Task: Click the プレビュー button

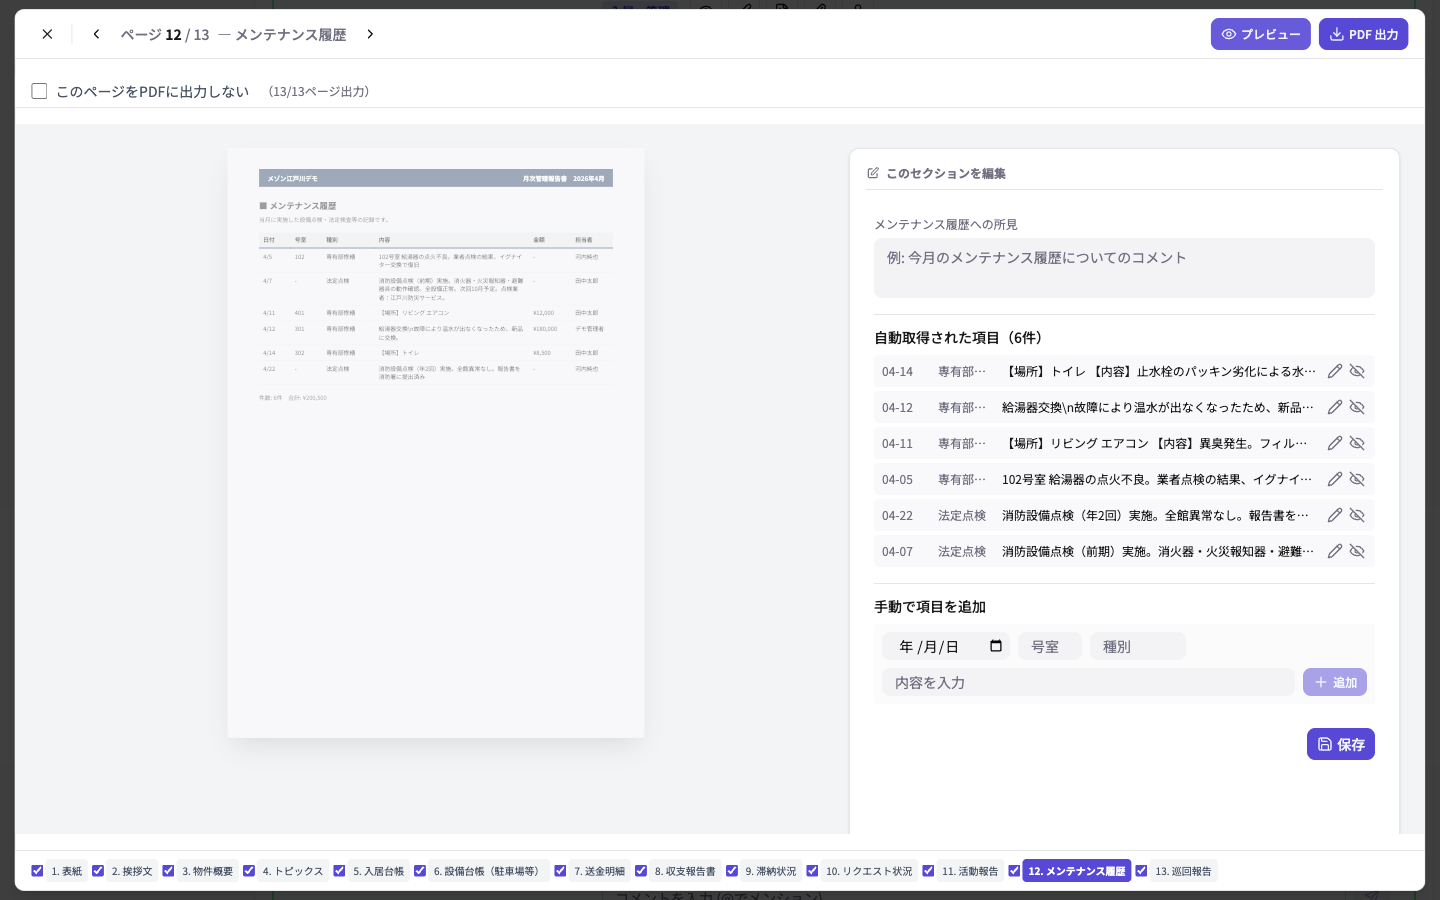Action: coord(1260,34)
